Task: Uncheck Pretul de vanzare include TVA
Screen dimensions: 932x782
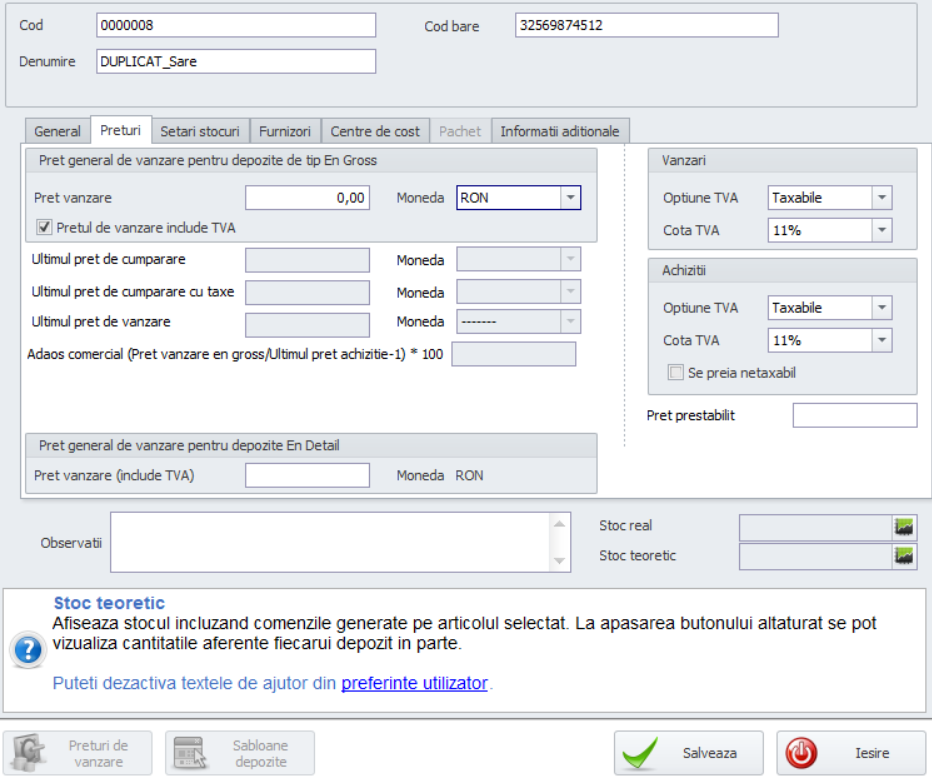Action: click(44, 227)
